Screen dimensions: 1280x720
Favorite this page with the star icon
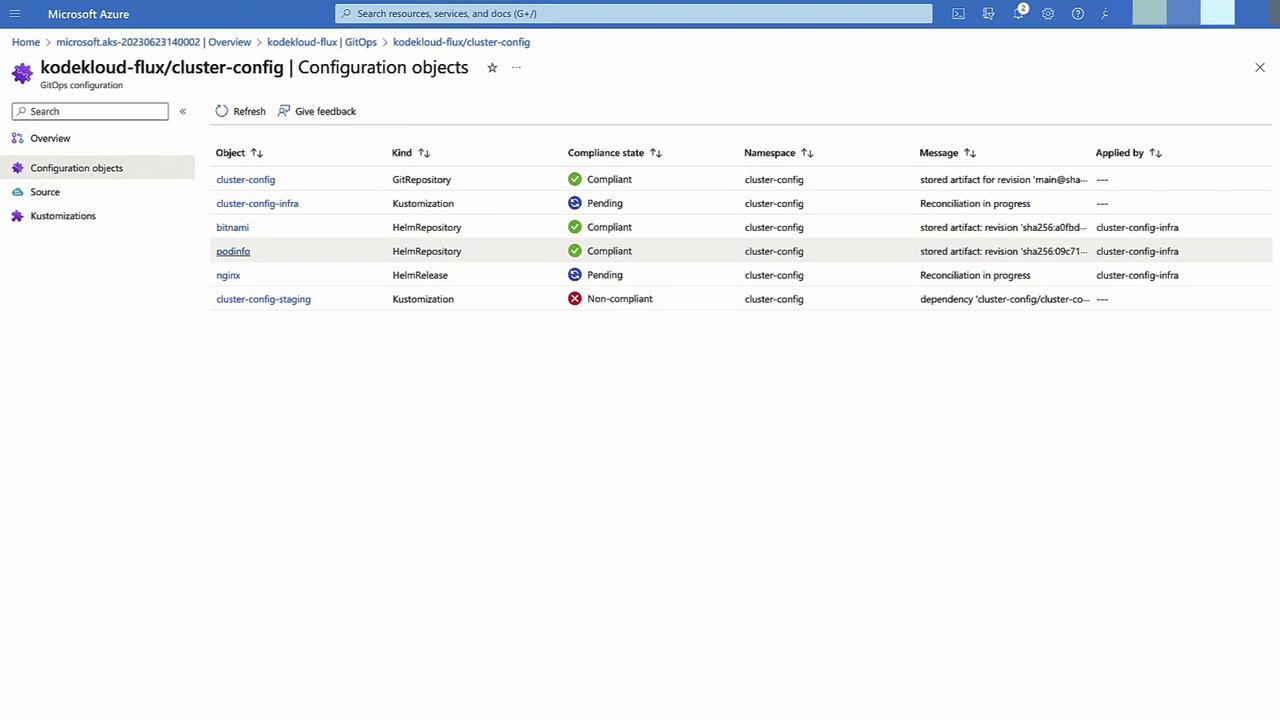click(492, 67)
